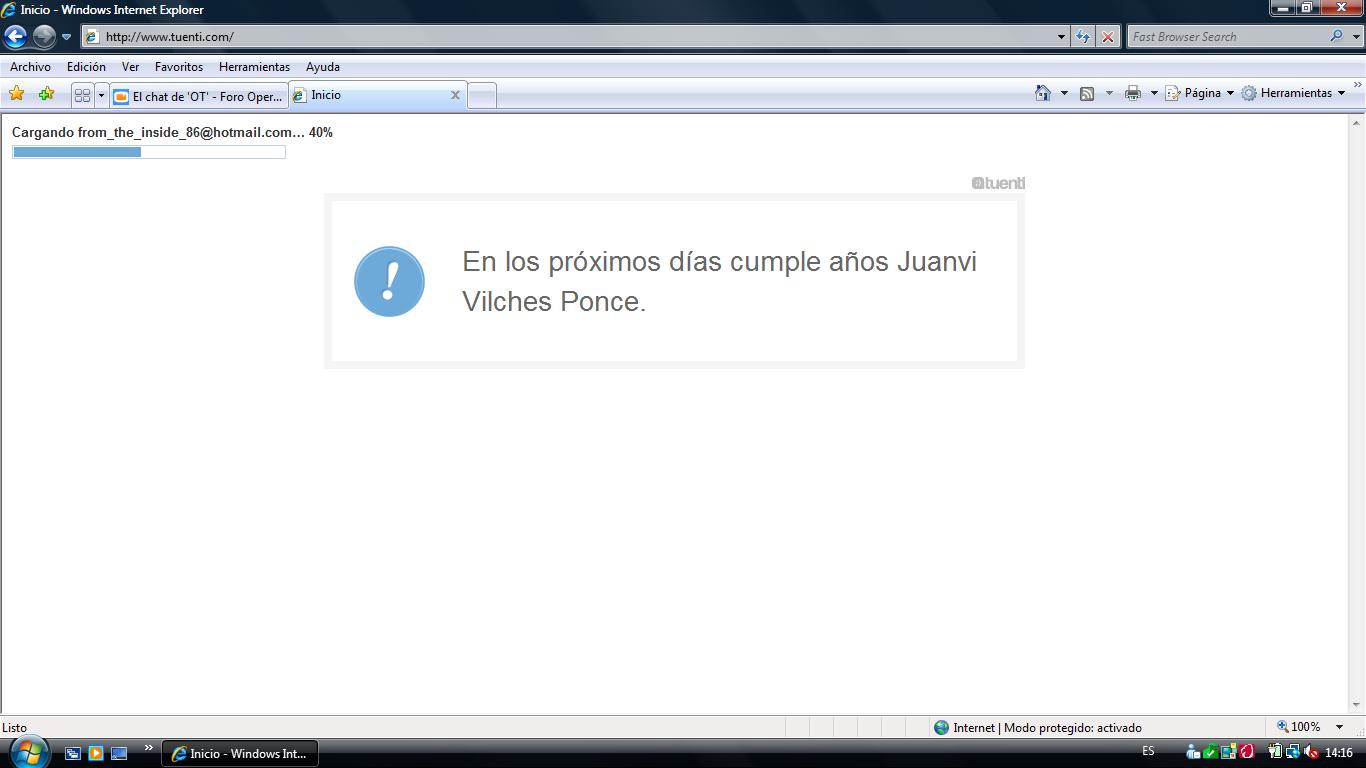Close the Inicio tab
This screenshot has height=768, width=1366.
click(455, 95)
